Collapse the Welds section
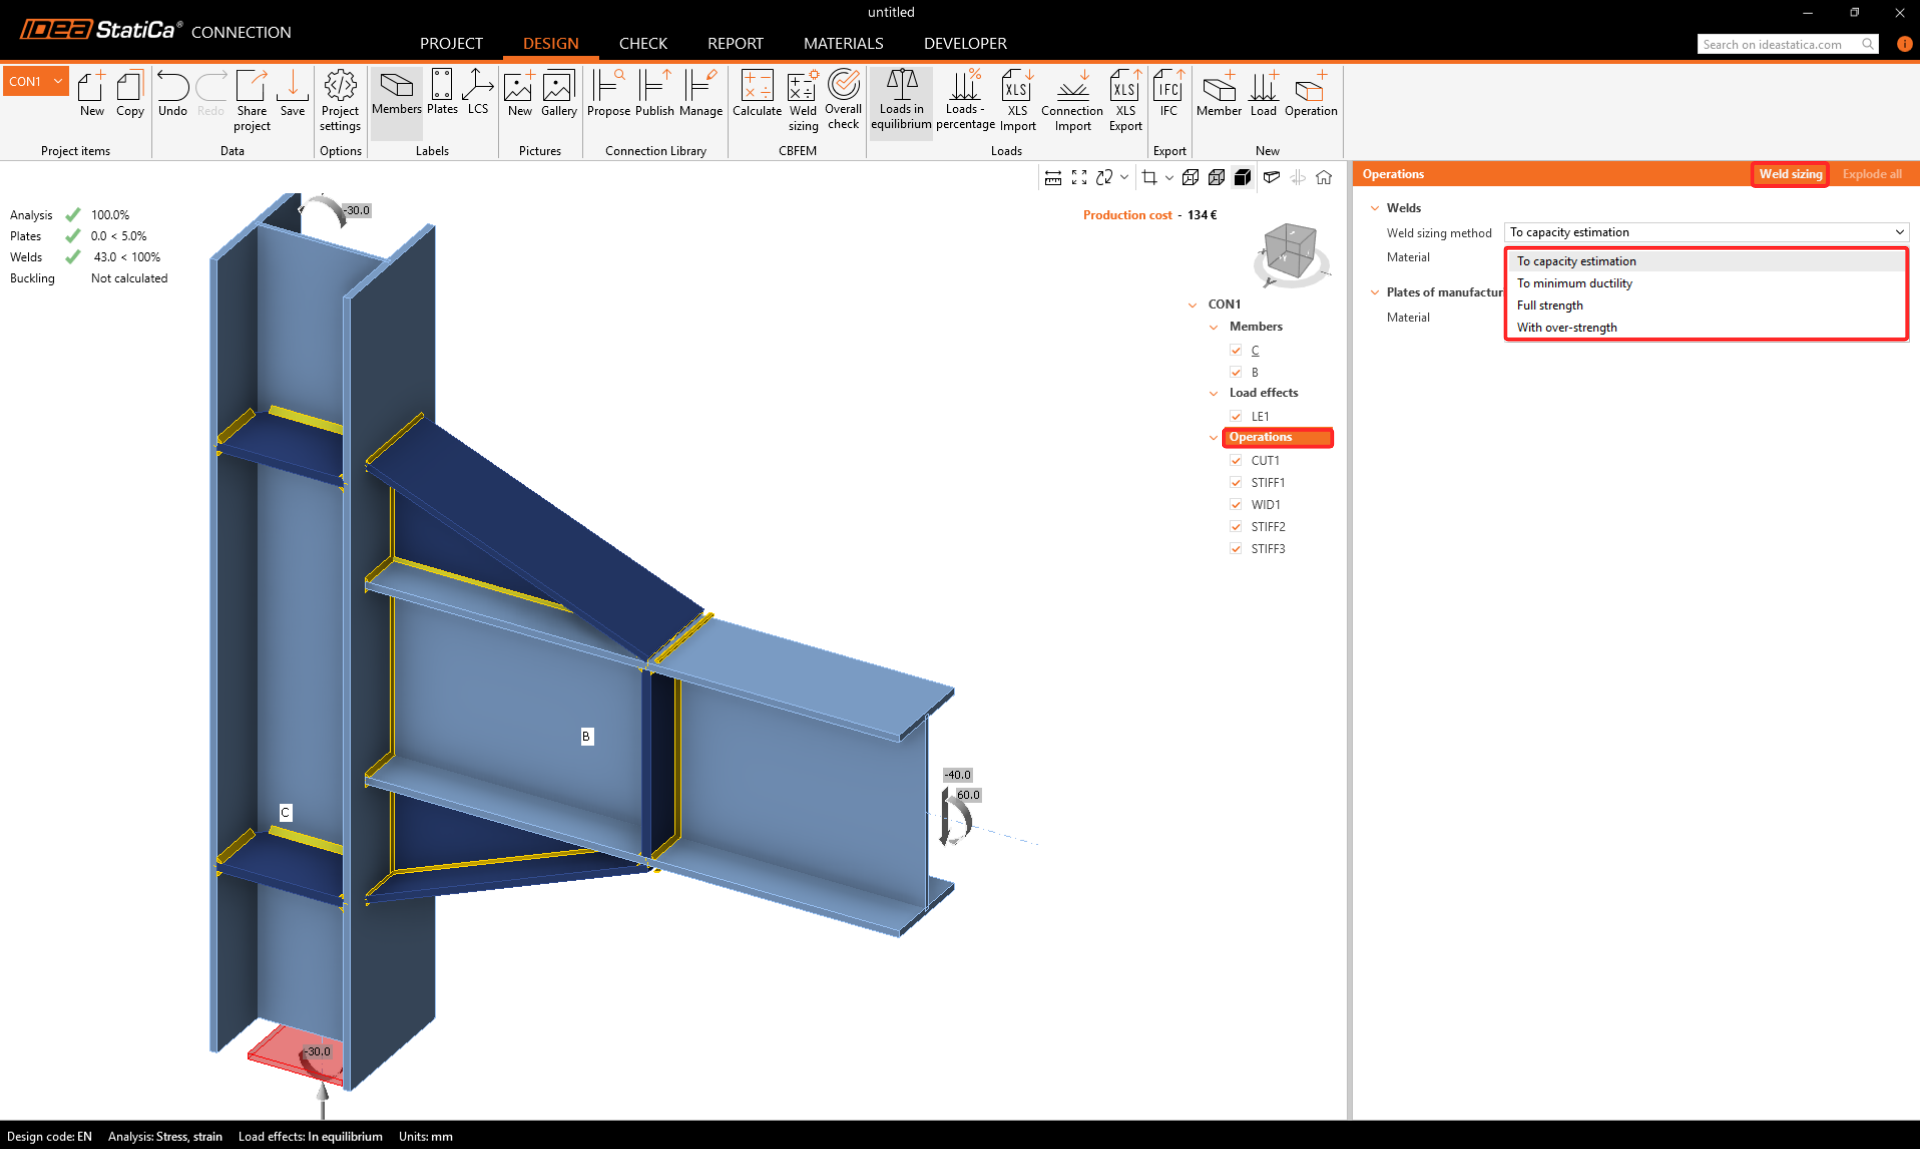 [1375, 208]
